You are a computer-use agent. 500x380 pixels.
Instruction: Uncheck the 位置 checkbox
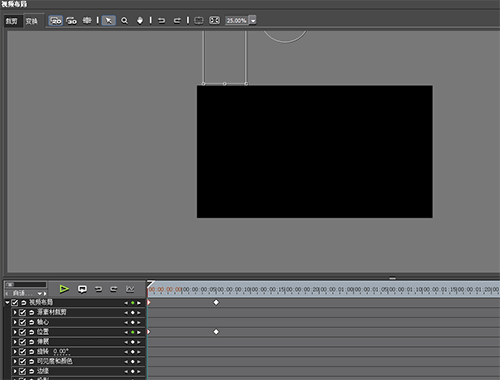22,332
